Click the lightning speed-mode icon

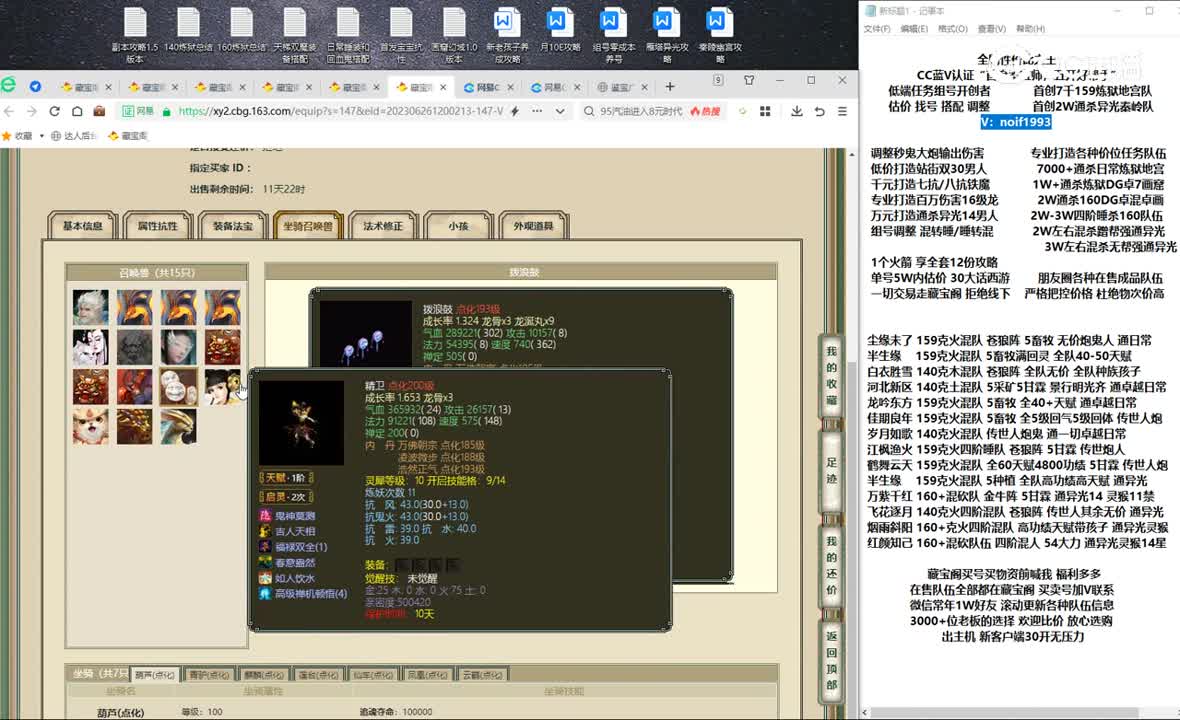[x=515, y=111]
